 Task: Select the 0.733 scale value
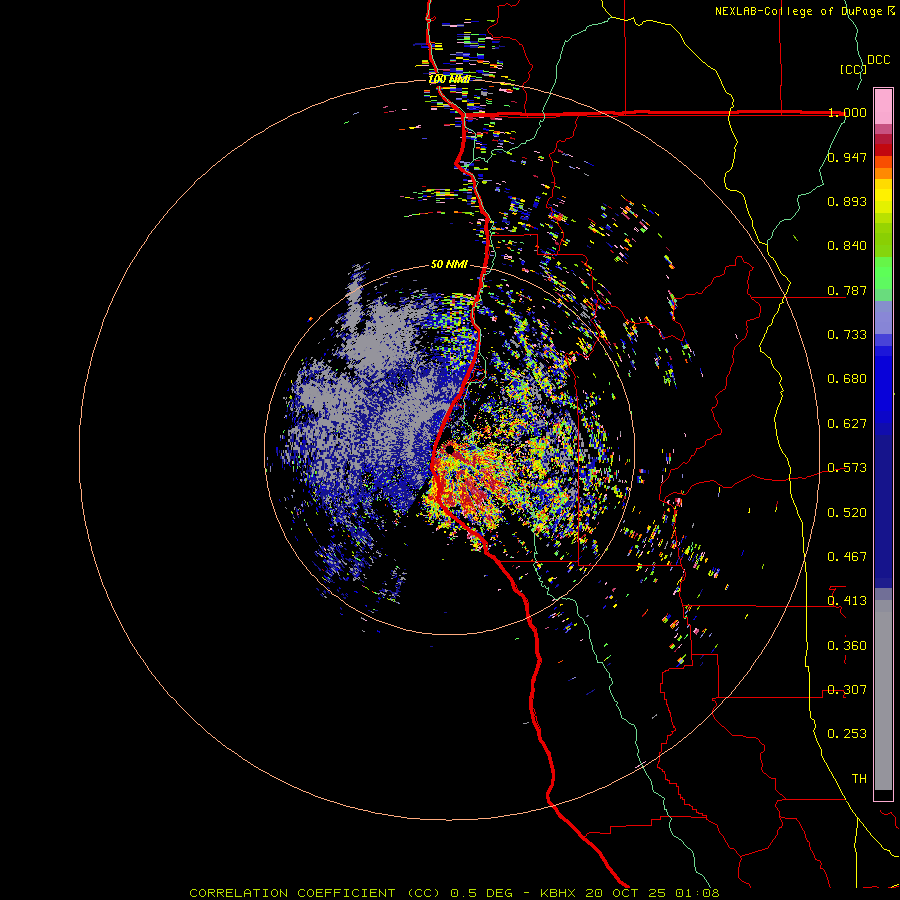(847, 335)
